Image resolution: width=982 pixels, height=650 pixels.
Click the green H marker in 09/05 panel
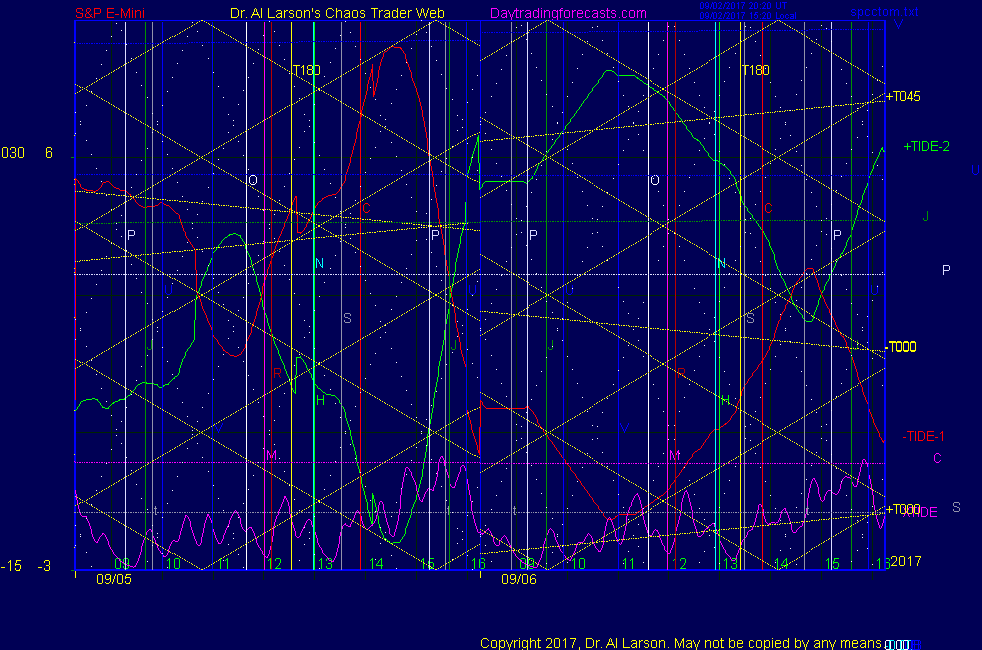click(320, 400)
